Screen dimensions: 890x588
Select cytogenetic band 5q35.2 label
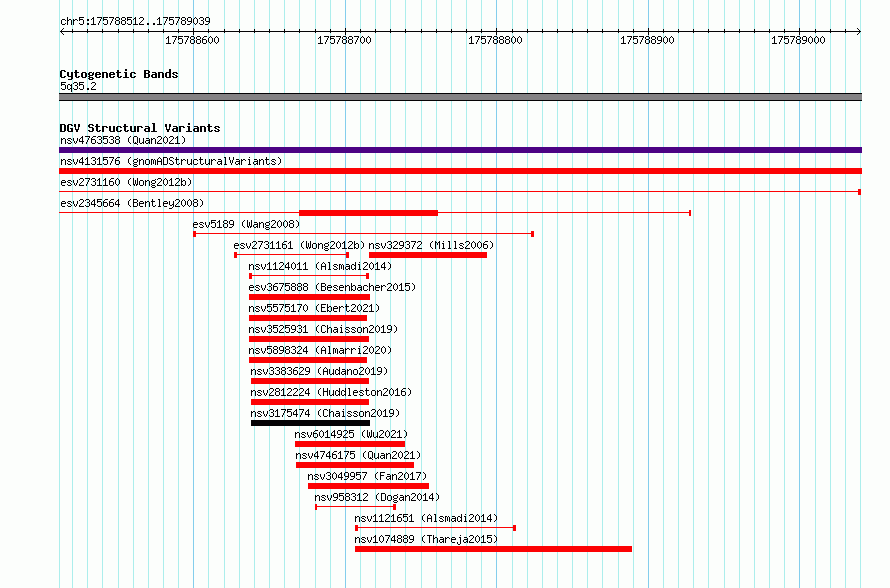coord(78,86)
